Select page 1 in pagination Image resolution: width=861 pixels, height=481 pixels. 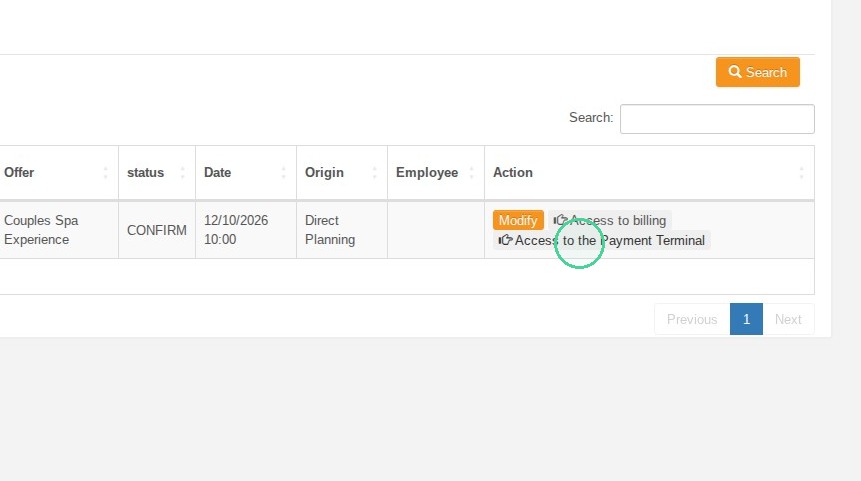(746, 319)
